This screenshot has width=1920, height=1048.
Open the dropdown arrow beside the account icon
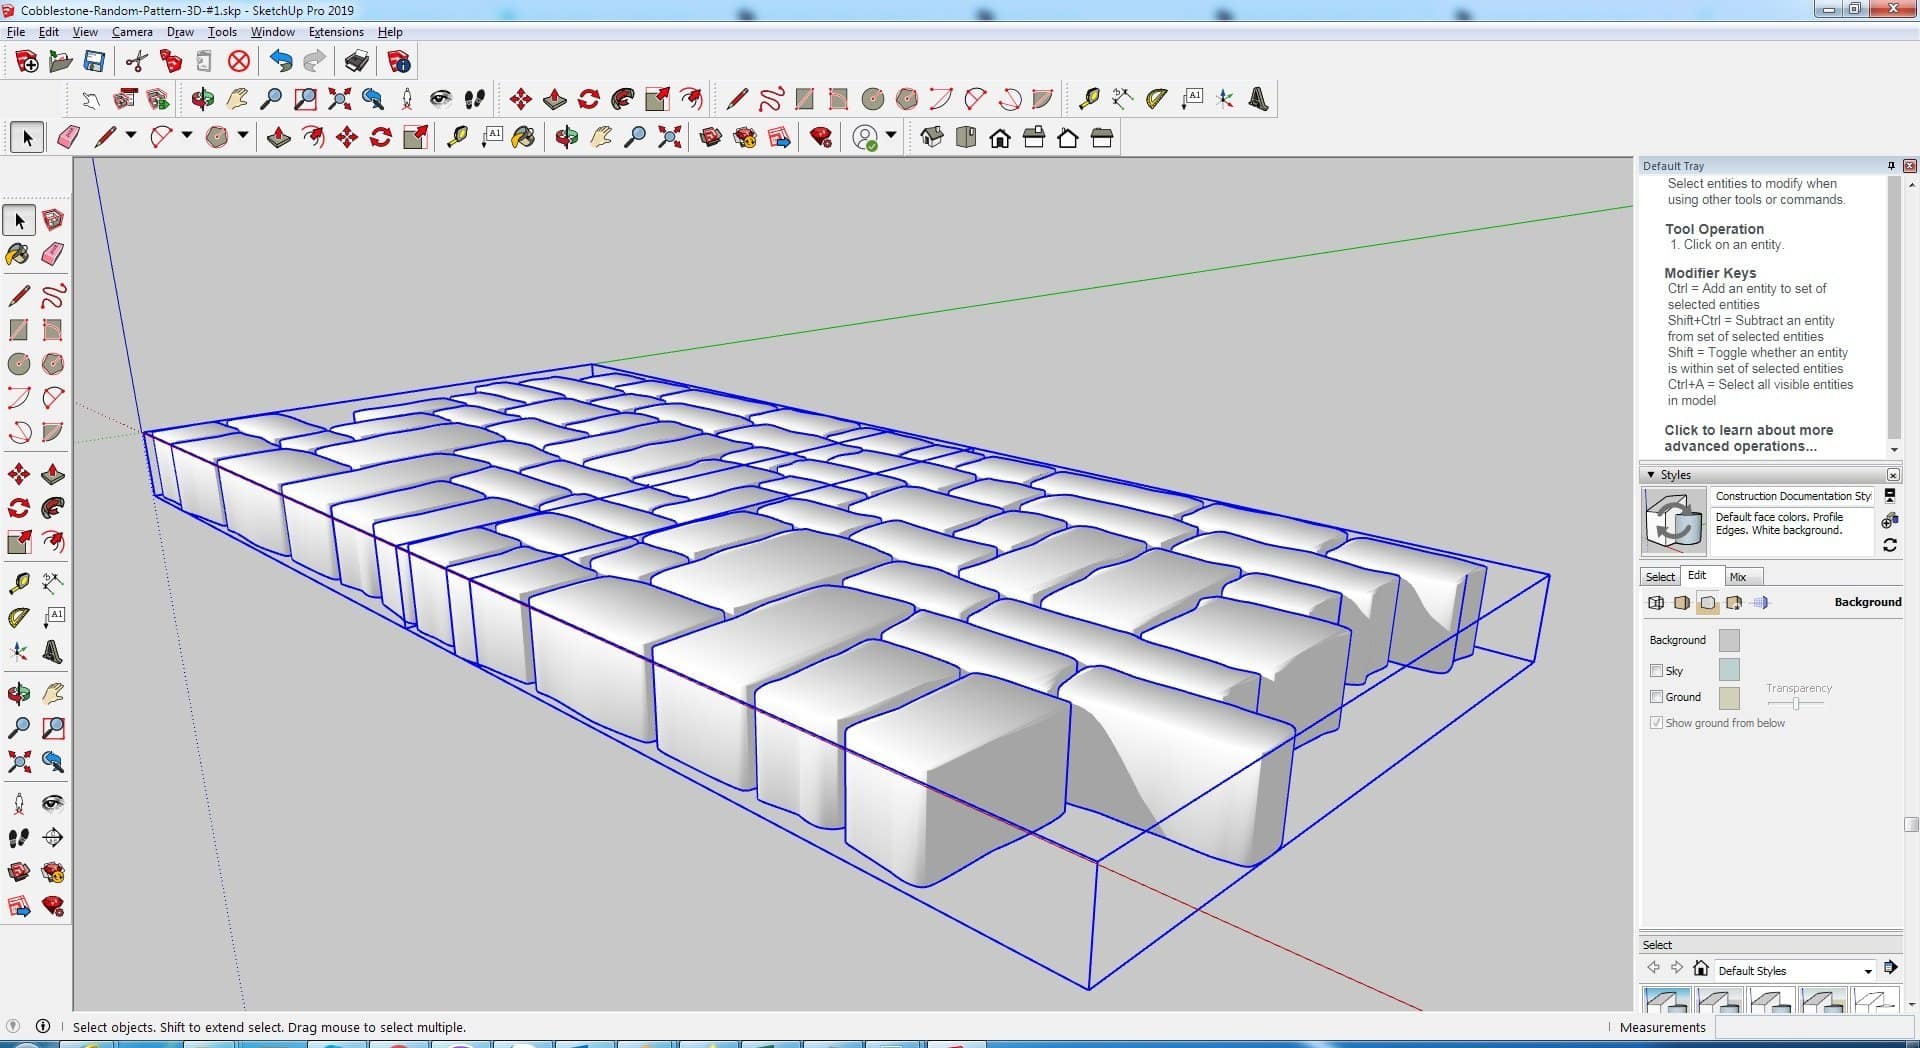click(x=891, y=136)
